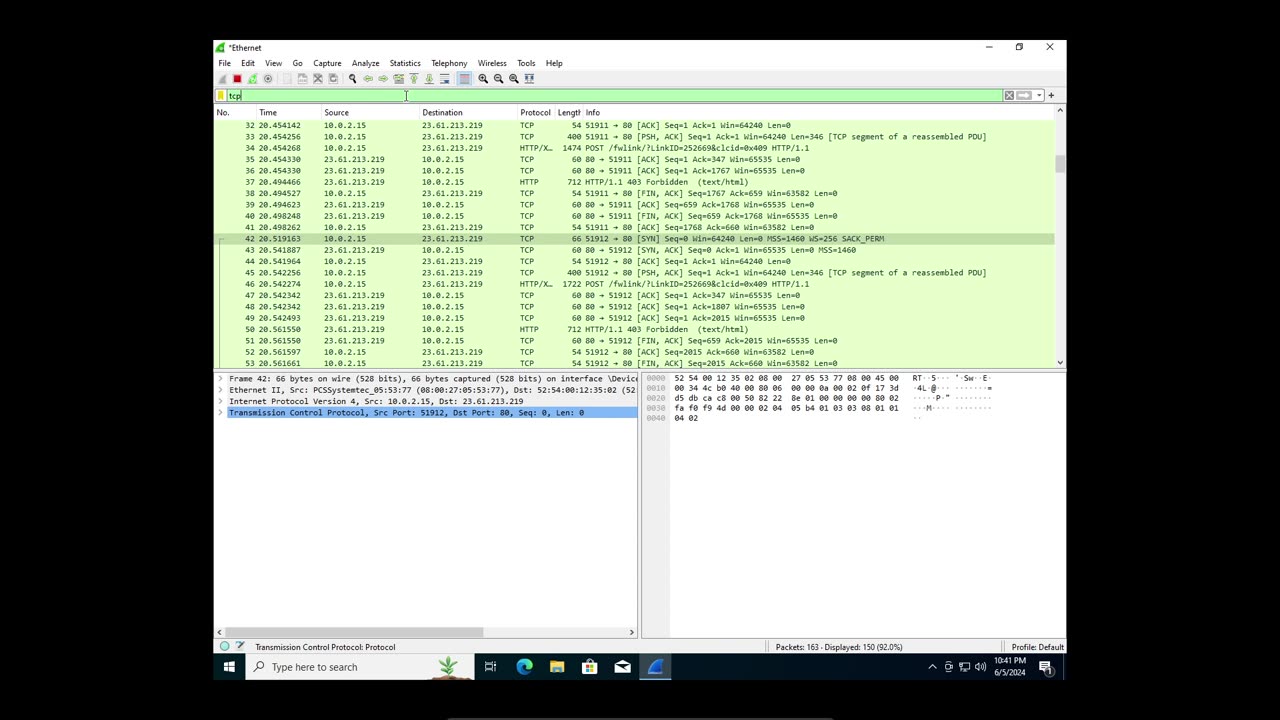The height and width of the screenshot is (720, 1280).
Task: Sort by the Info column header
Action: (x=818, y=113)
